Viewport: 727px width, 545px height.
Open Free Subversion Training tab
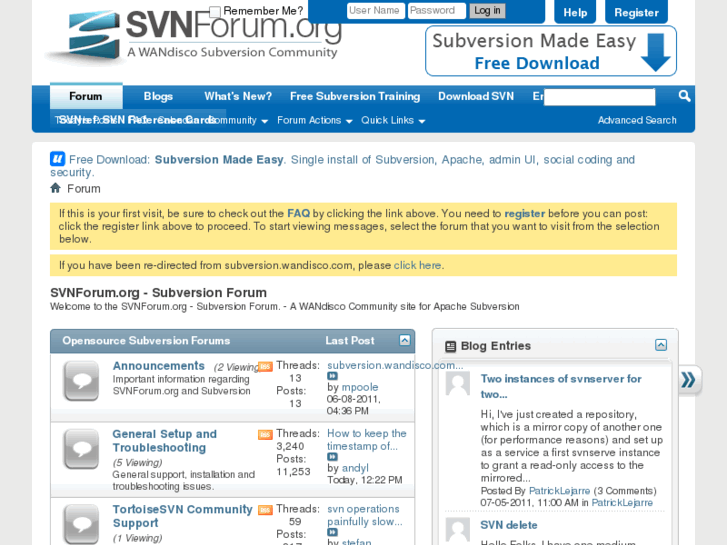355,96
